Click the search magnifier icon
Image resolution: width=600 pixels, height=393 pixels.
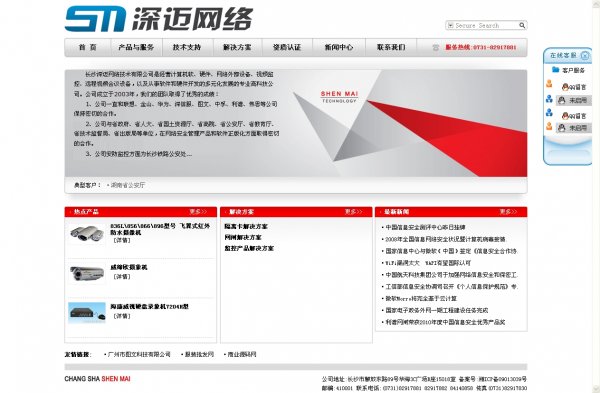click(522, 25)
